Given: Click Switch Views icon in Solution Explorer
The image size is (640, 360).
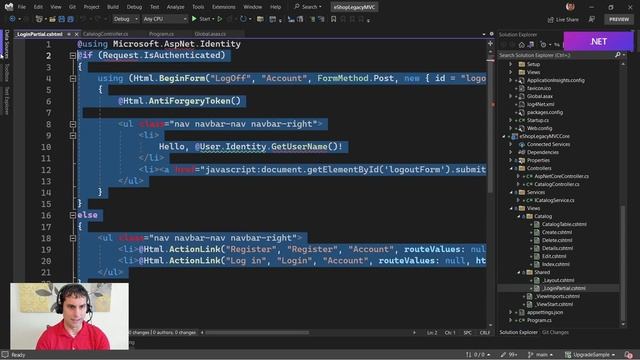Looking at the screenshot, I should click(x=531, y=44).
